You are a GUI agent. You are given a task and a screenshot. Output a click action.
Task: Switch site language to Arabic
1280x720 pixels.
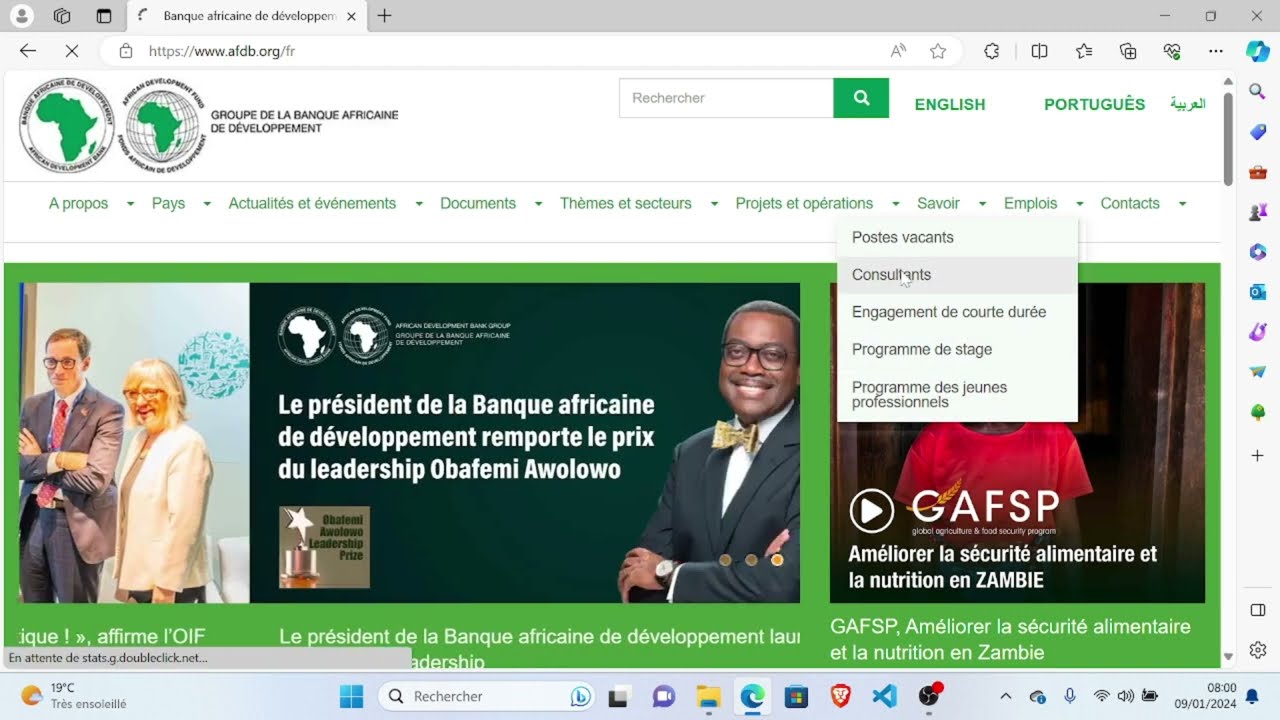(1188, 104)
